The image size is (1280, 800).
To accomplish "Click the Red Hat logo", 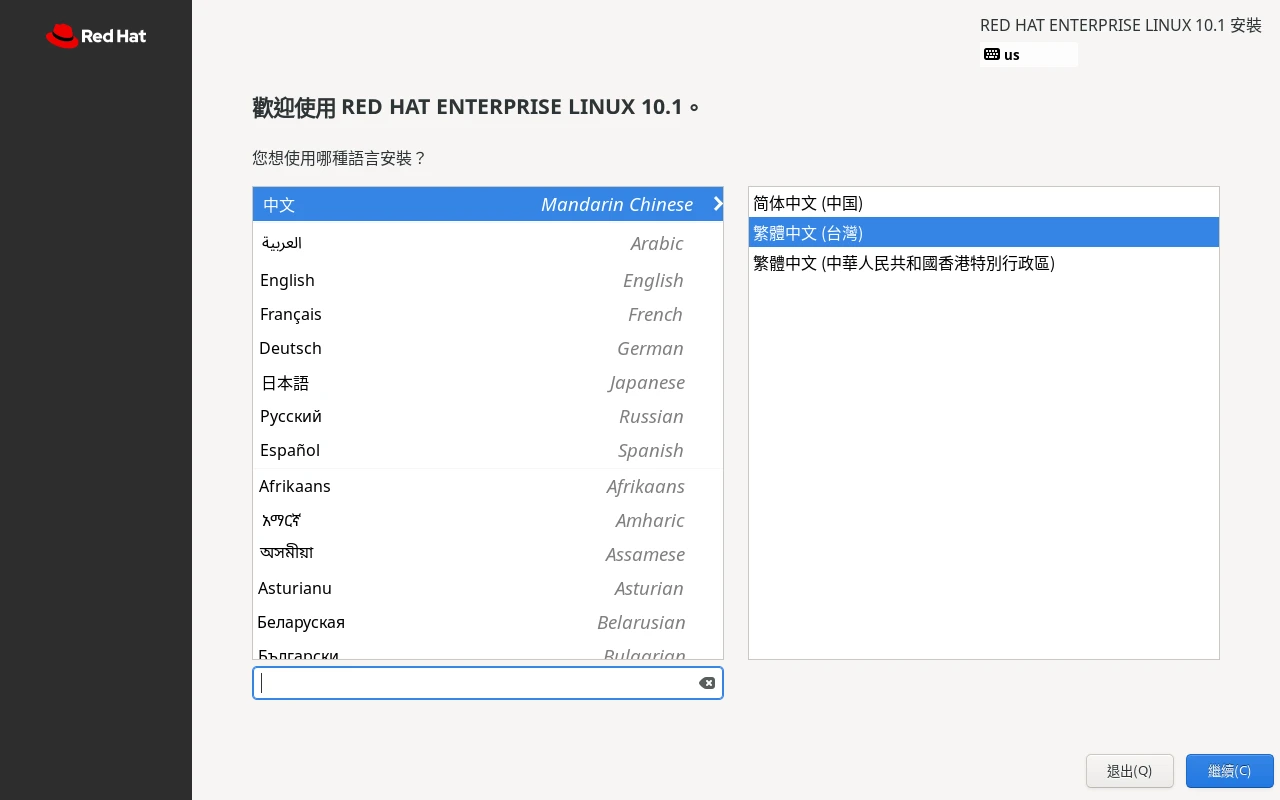I will 95,35.
